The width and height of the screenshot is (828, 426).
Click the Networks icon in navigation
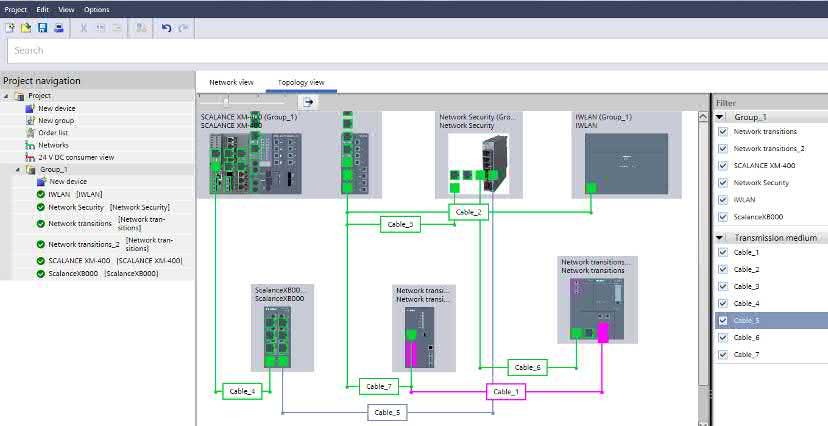(30, 145)
